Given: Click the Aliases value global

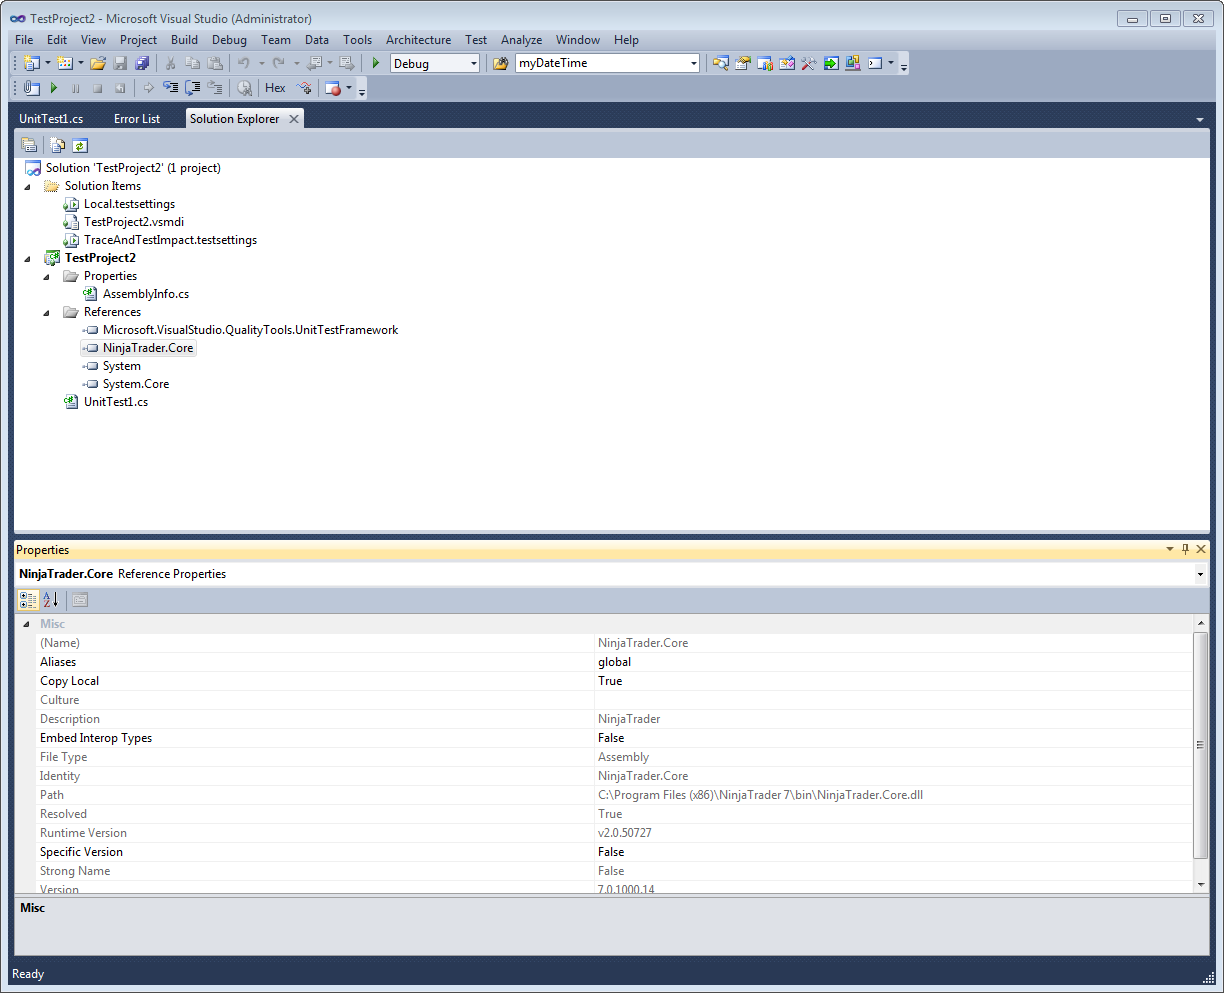Looking at the screenshot, I should 614,662.
